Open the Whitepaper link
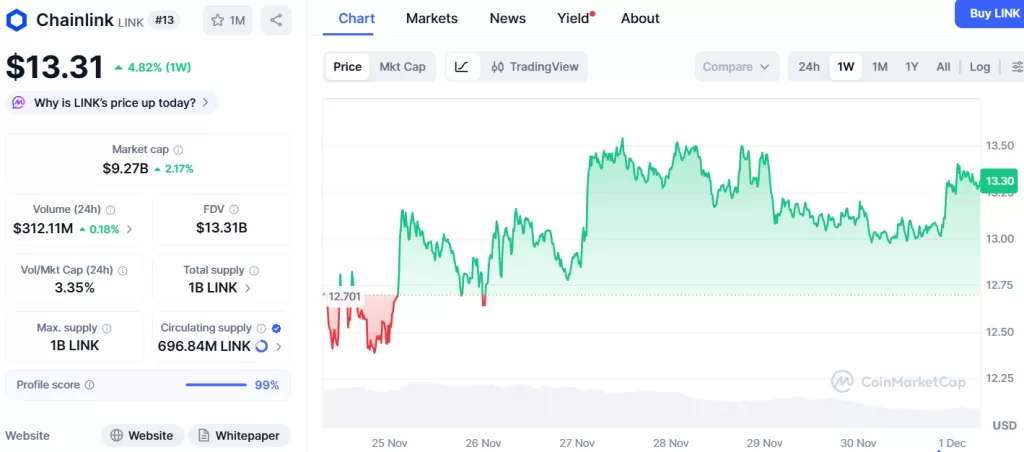This screenshot has width=1024, height=452. pos(240,436)
